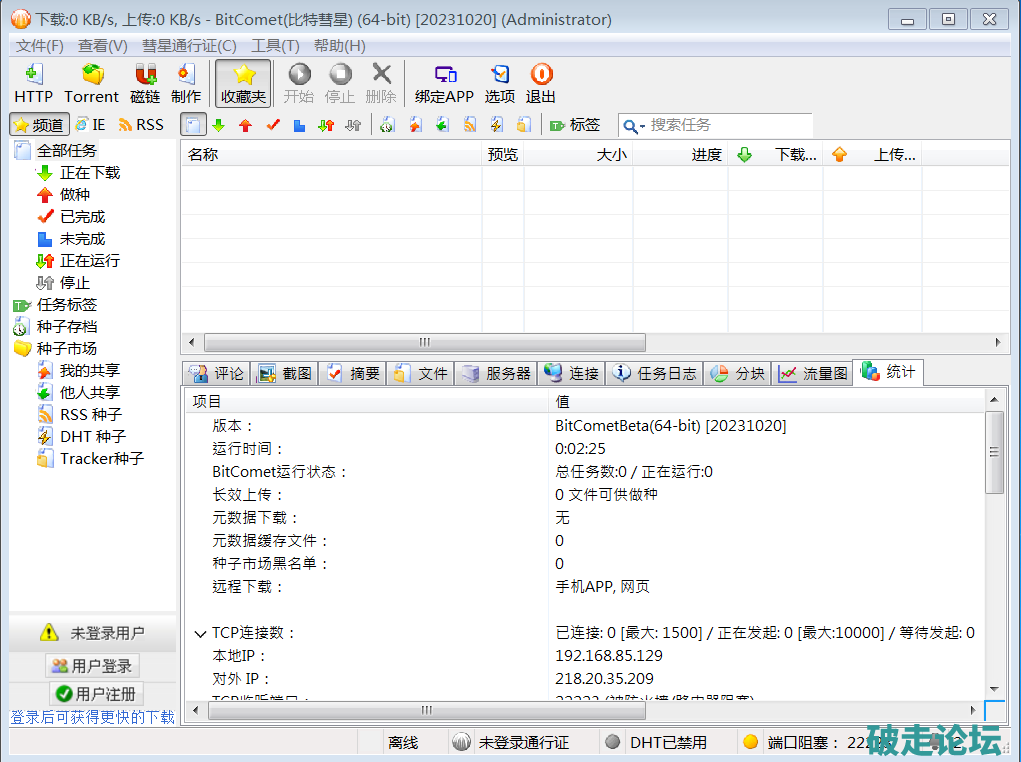Click the task list horizontal scrollbar

click(x=424, y=342)
